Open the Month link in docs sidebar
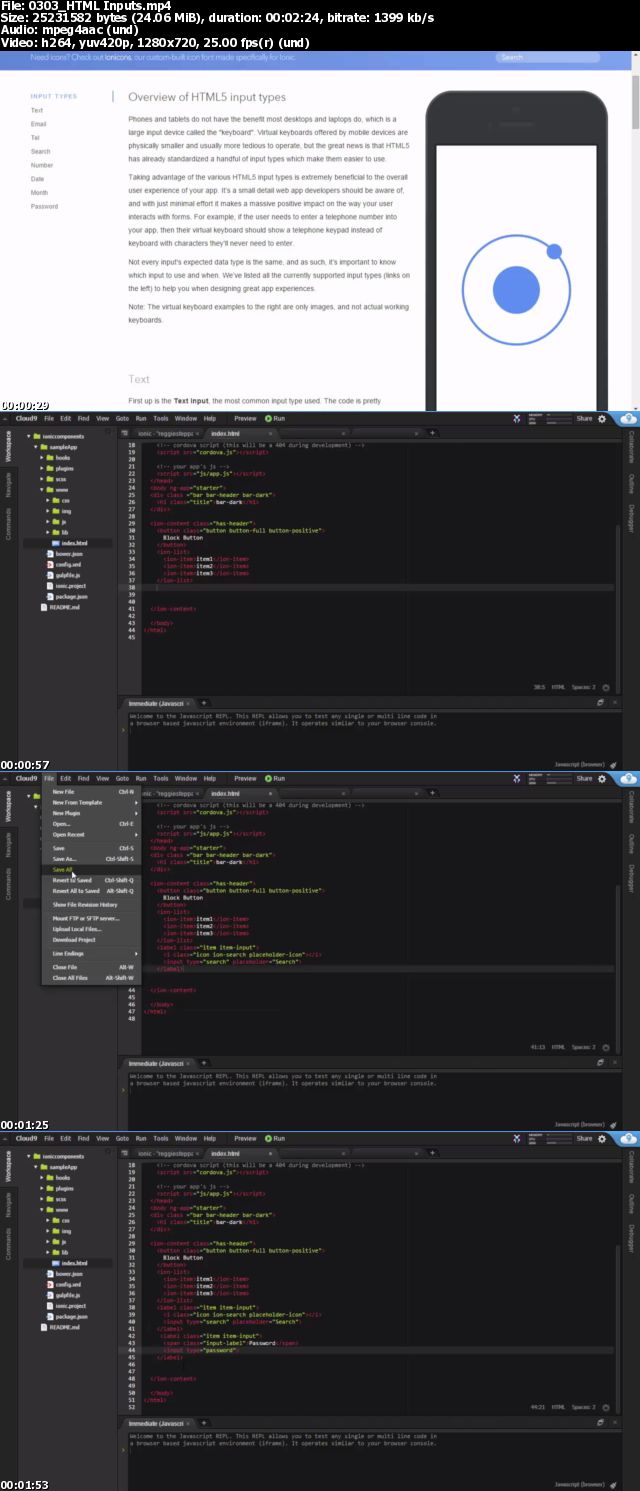The height and width of the screenshot is (1491, 640). (x=39, y=192)
